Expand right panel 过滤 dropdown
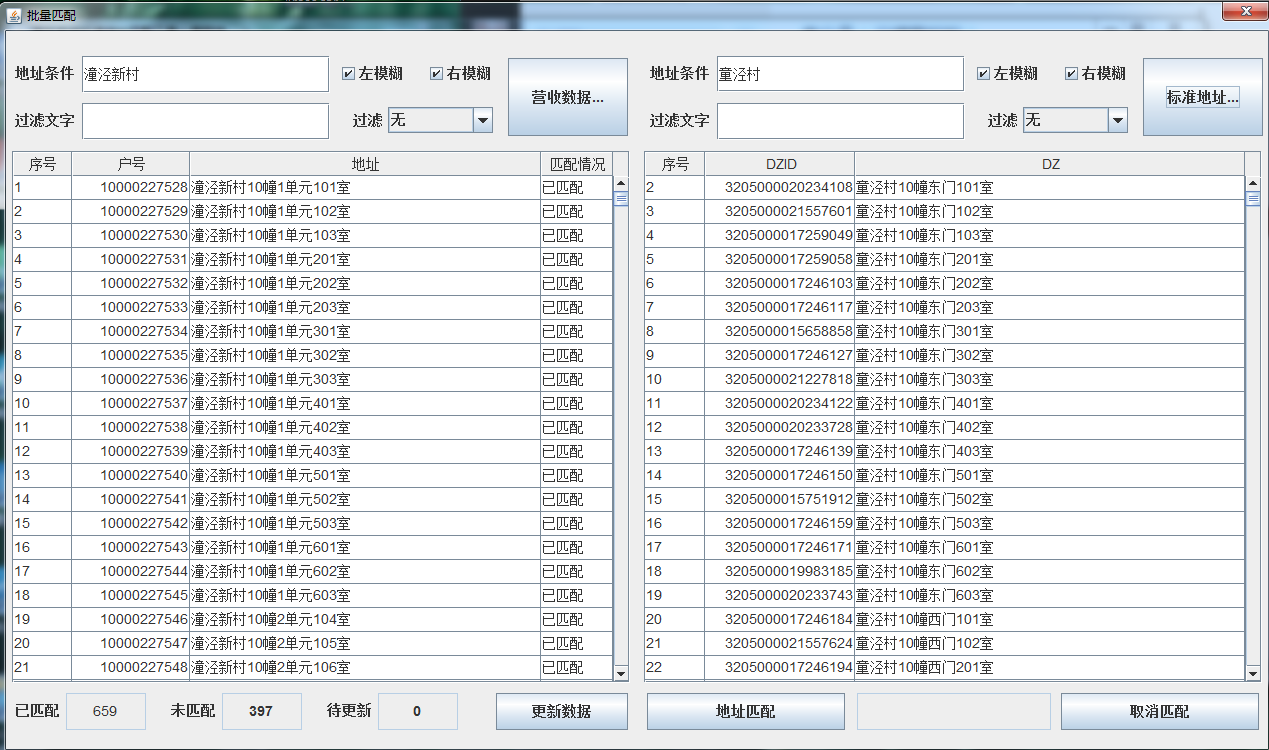The height and width of the screenshot is (750, 1269). click(x=1117, y=120)
